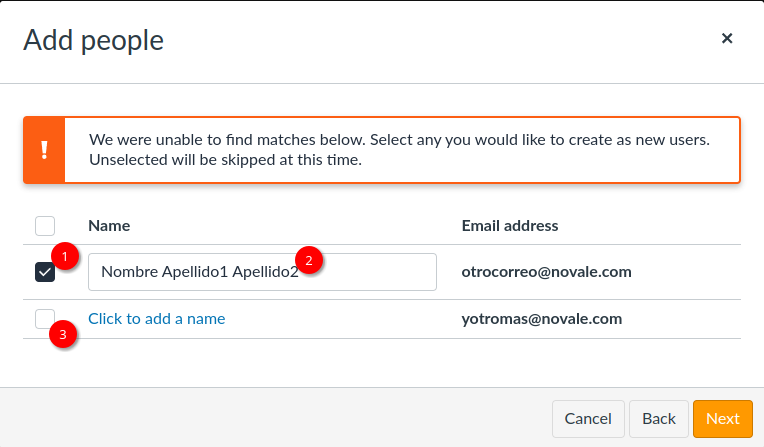
Task: Click the yotromas@novale.com email address
Action: (x=542, y=319)
